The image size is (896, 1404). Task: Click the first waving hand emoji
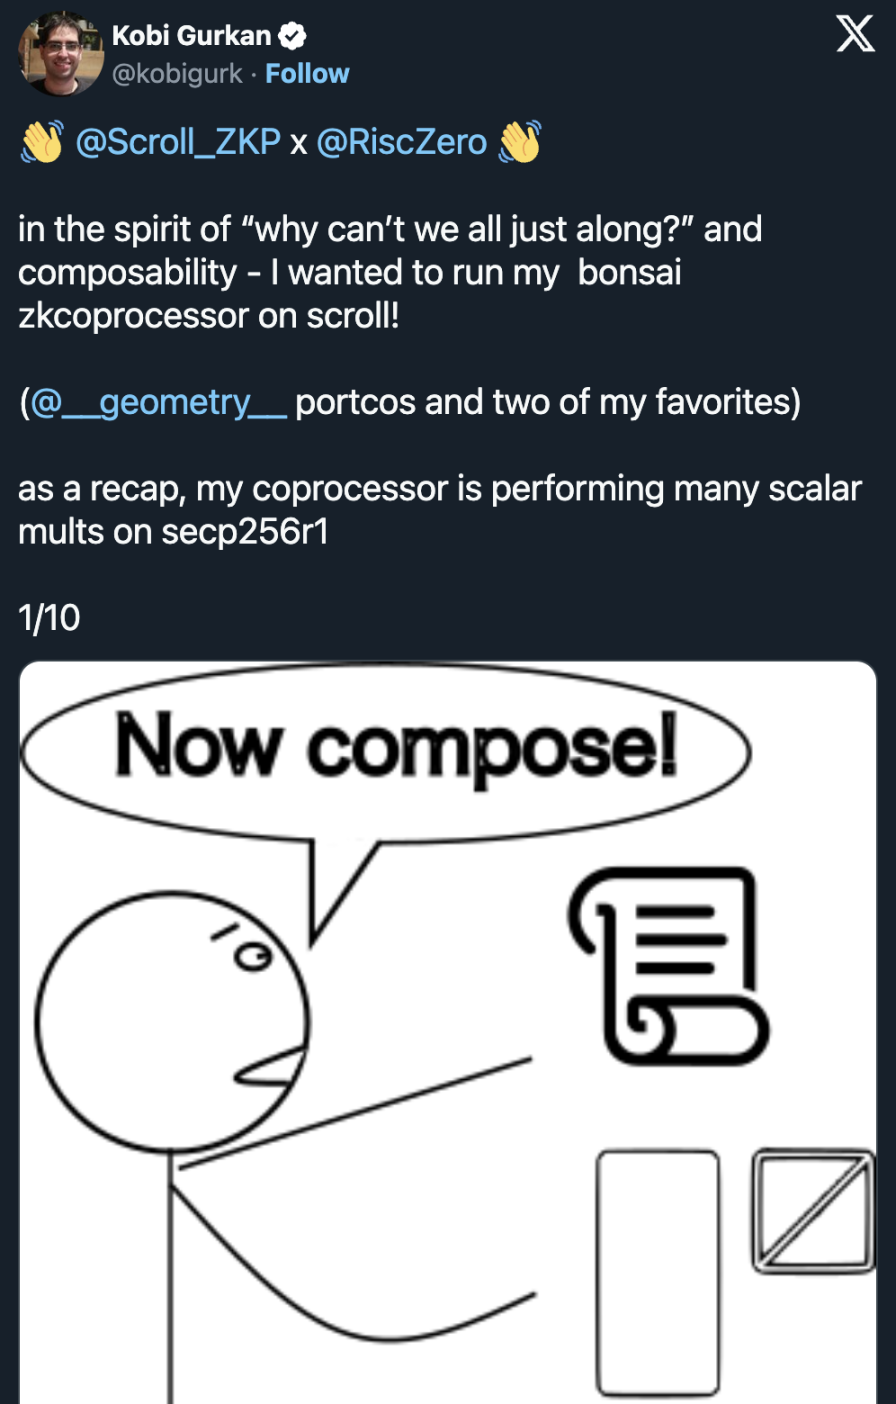pyautogui.click(x=42, y=142)
